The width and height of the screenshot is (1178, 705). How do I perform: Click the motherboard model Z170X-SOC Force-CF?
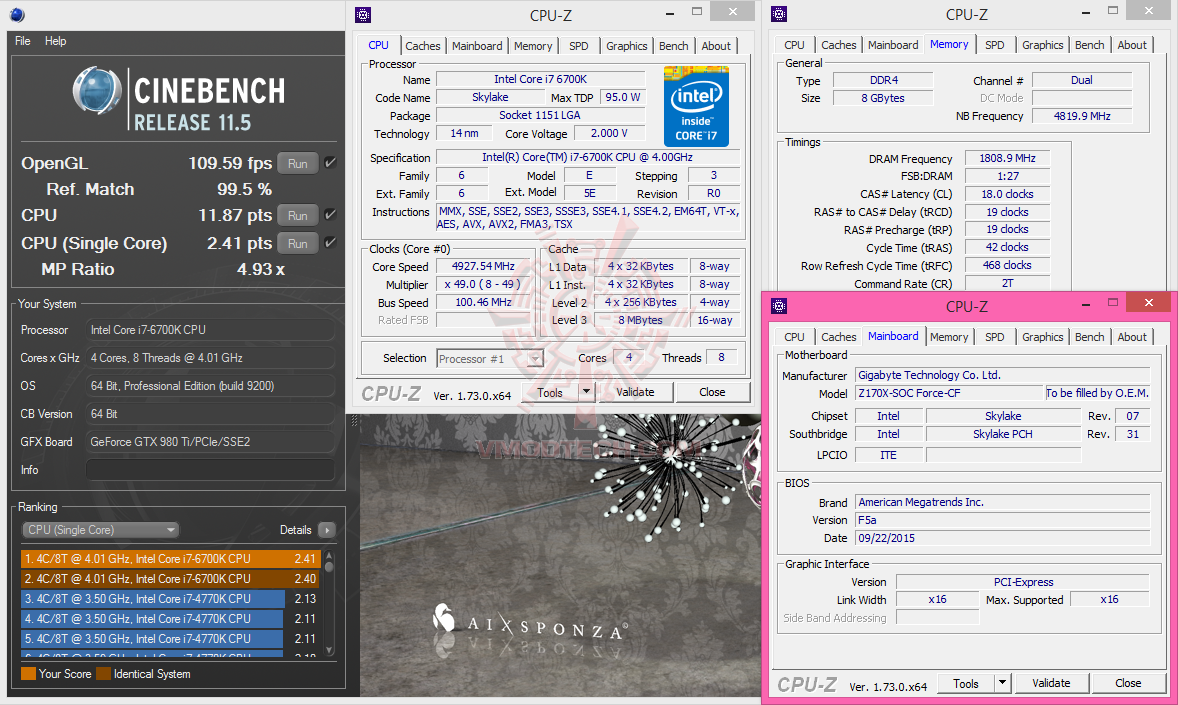[950, 392]
